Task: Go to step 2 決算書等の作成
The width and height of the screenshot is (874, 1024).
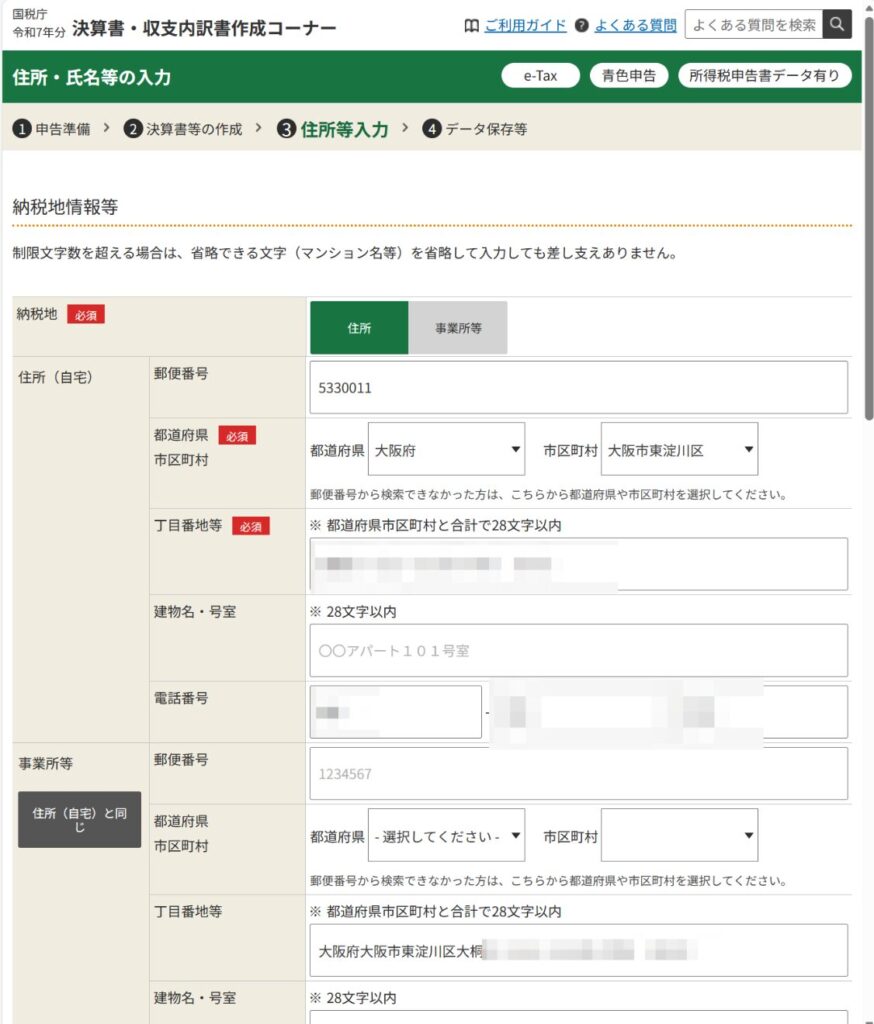Action: pyautogui.click(x=184, y=129)
